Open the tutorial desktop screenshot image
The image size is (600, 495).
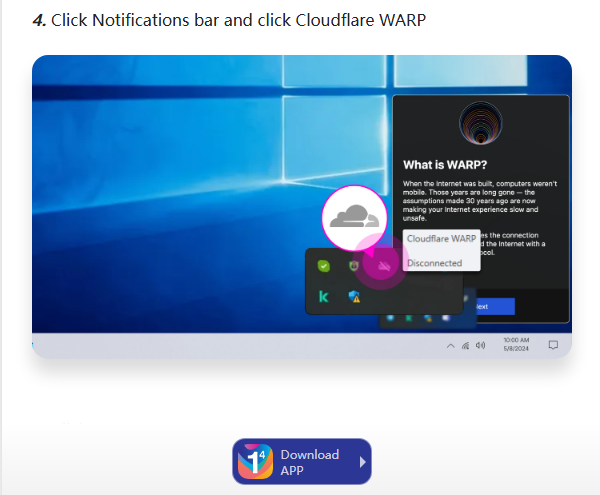click(x=302, y=207)
